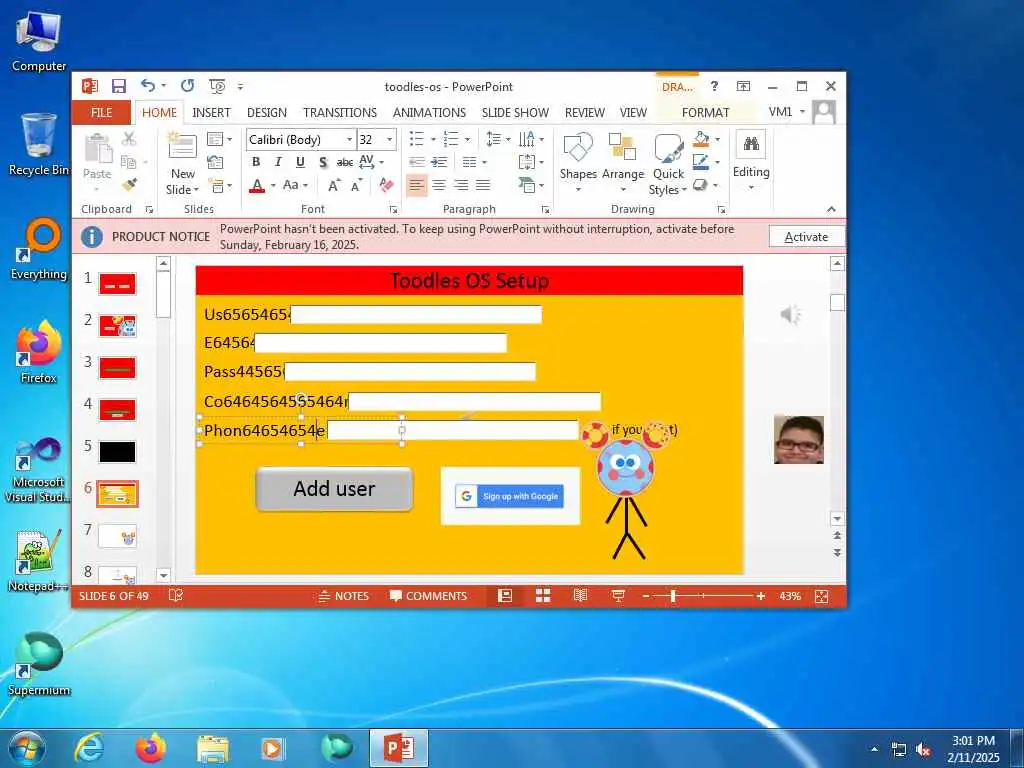
Task: Apply text shadow with the S icon
Action: point(323,162)
